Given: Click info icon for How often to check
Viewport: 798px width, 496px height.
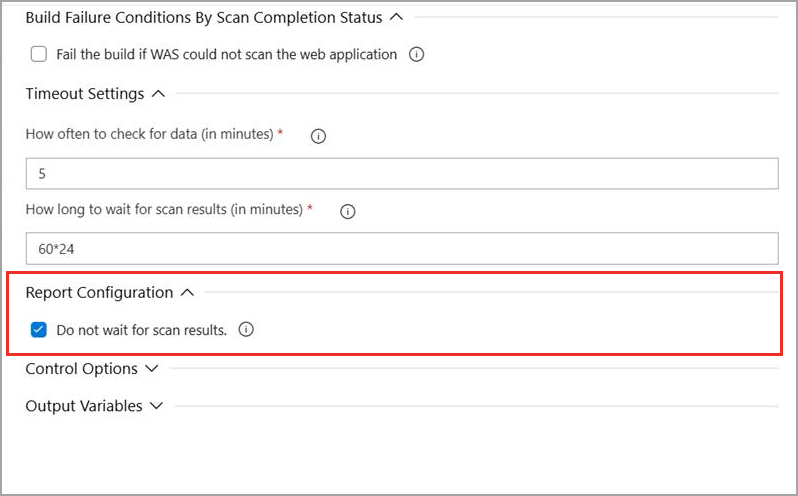Looking at the screenshot, I should [x=319, y=136].
